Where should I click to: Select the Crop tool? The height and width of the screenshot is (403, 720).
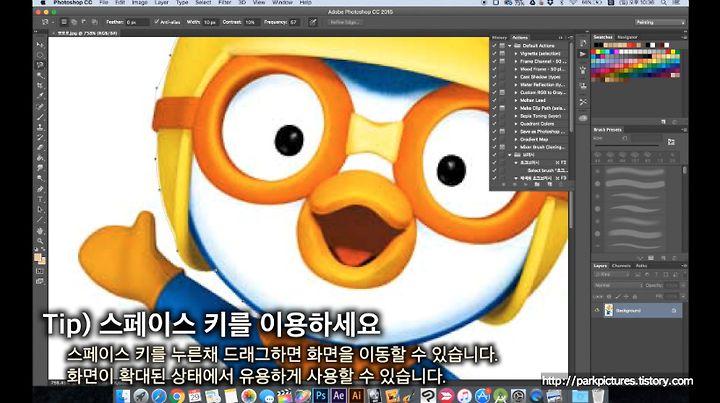[40, 86]
